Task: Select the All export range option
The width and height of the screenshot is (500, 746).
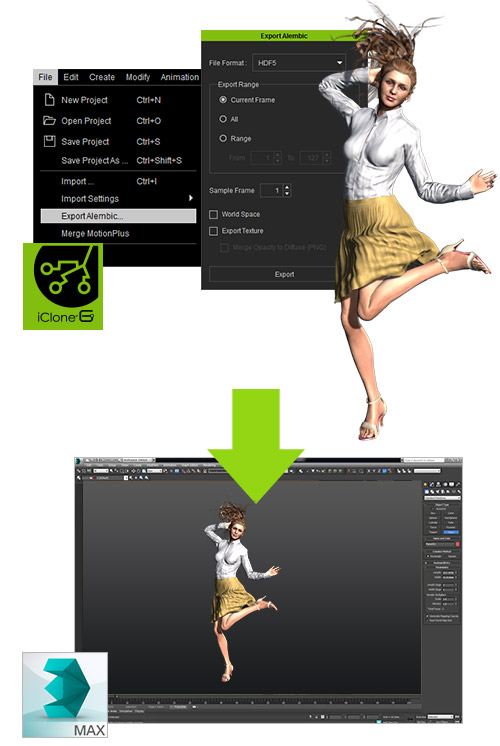Action: (x=222, y=118)
